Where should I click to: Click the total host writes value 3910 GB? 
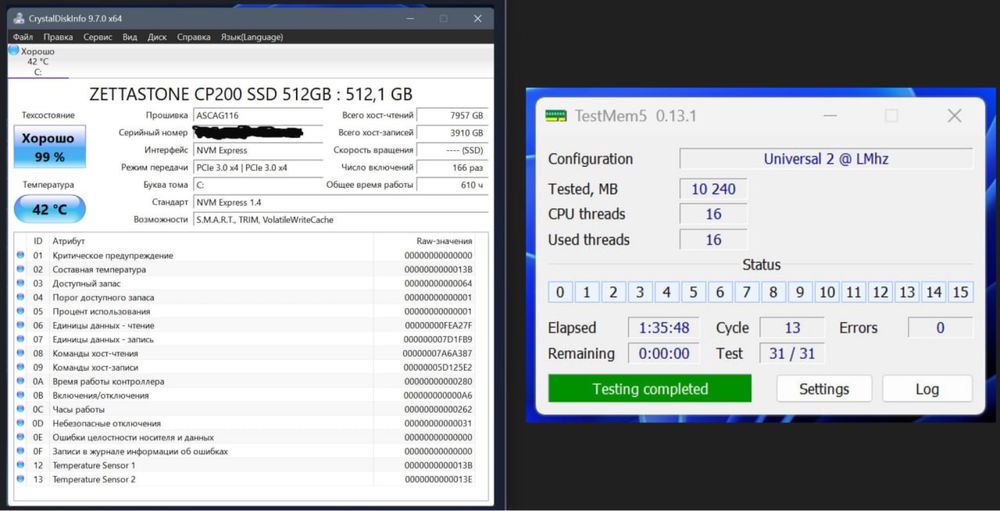click(x=452, y=133)
